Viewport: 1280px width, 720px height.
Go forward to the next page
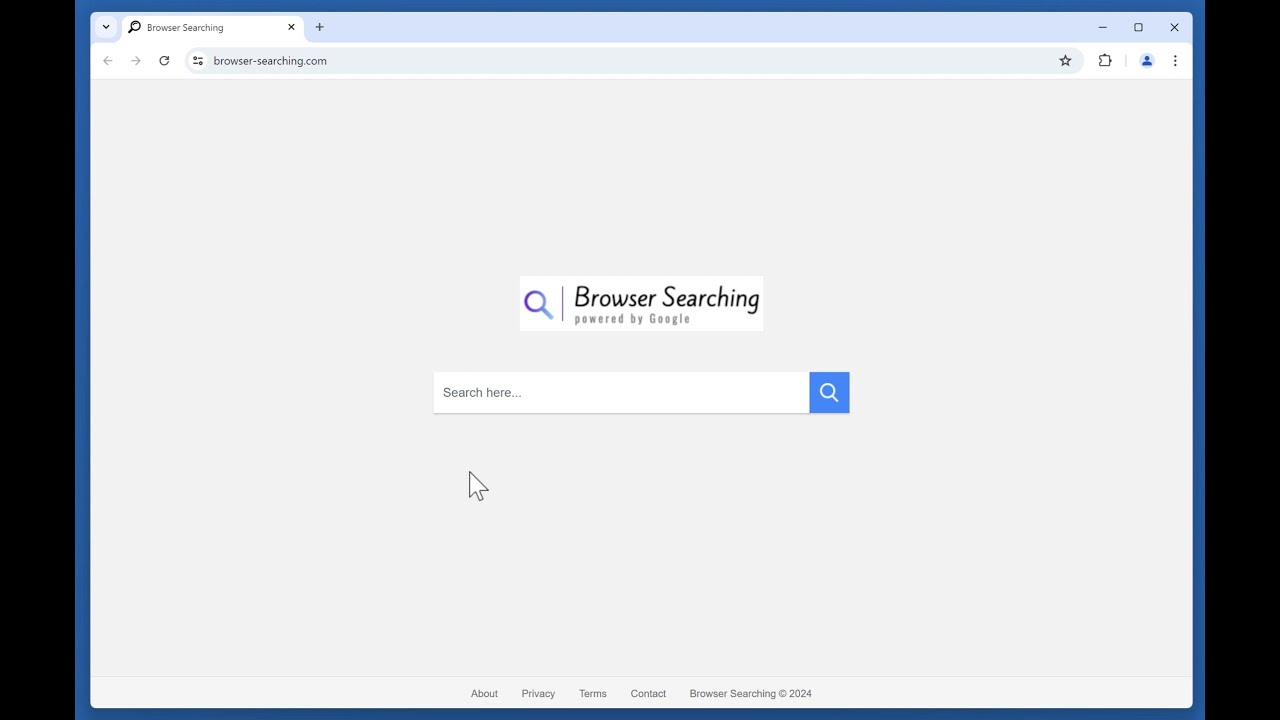click(x=136, y=61)
